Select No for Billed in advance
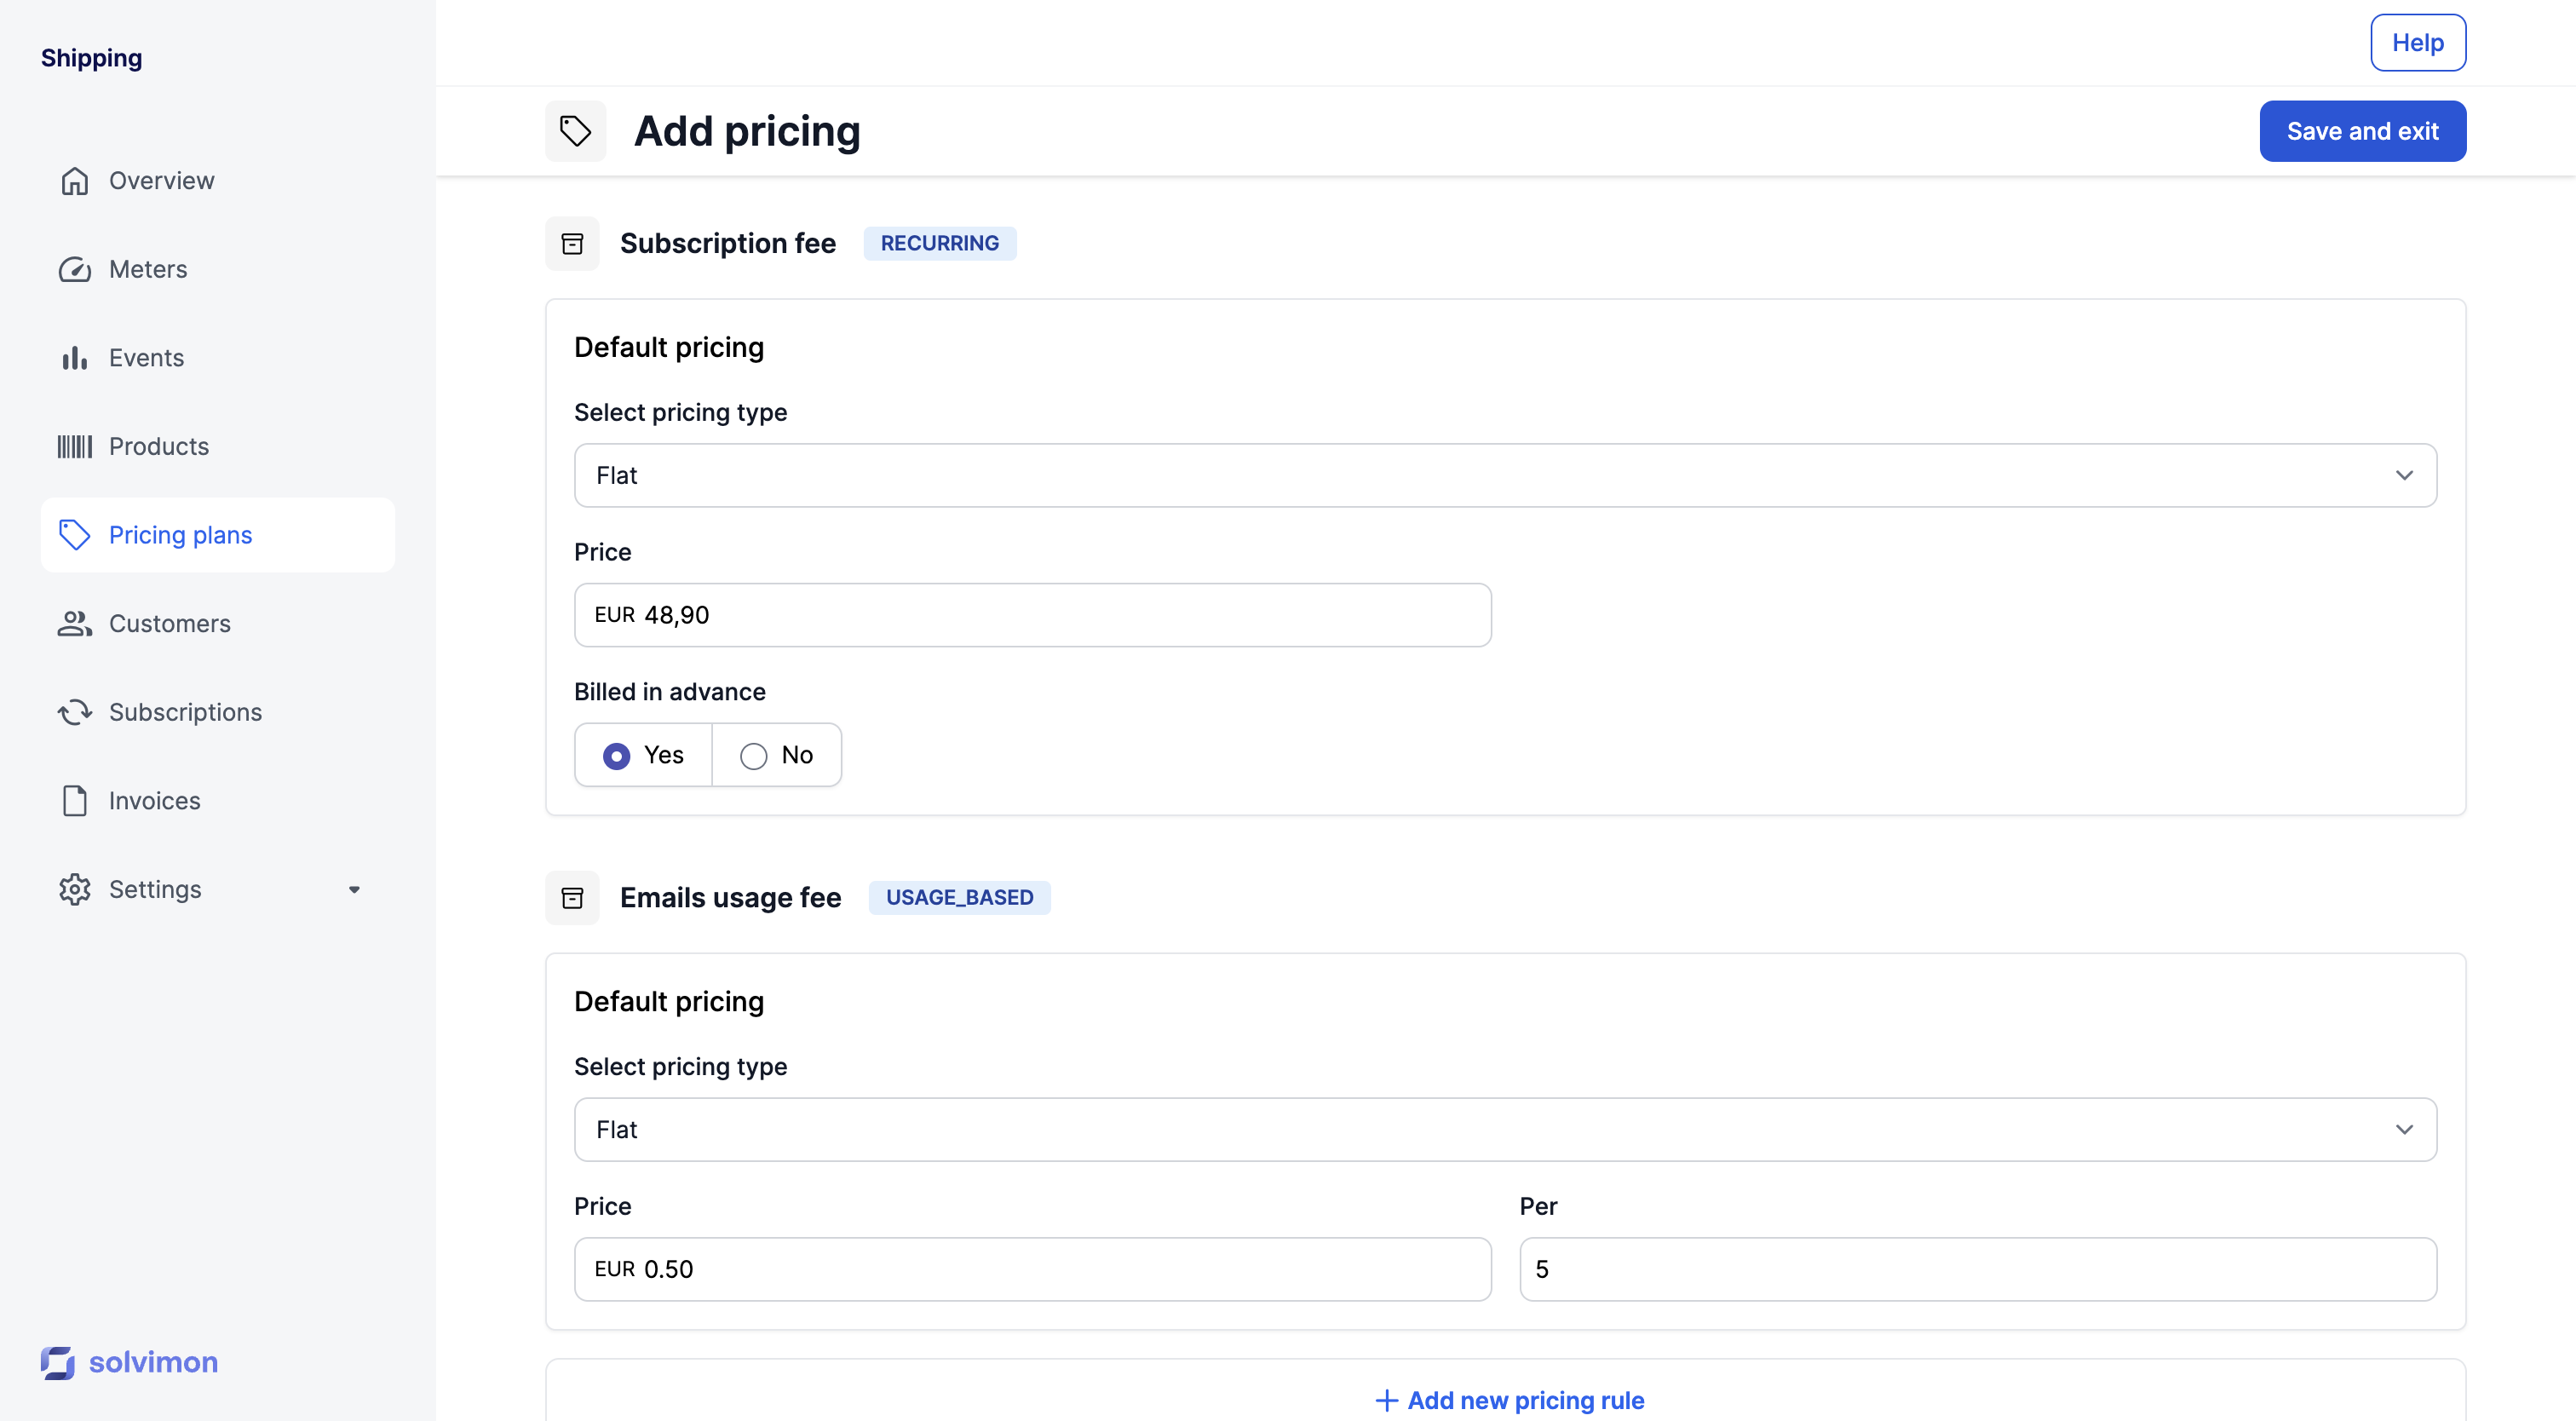 coord(754,756)
